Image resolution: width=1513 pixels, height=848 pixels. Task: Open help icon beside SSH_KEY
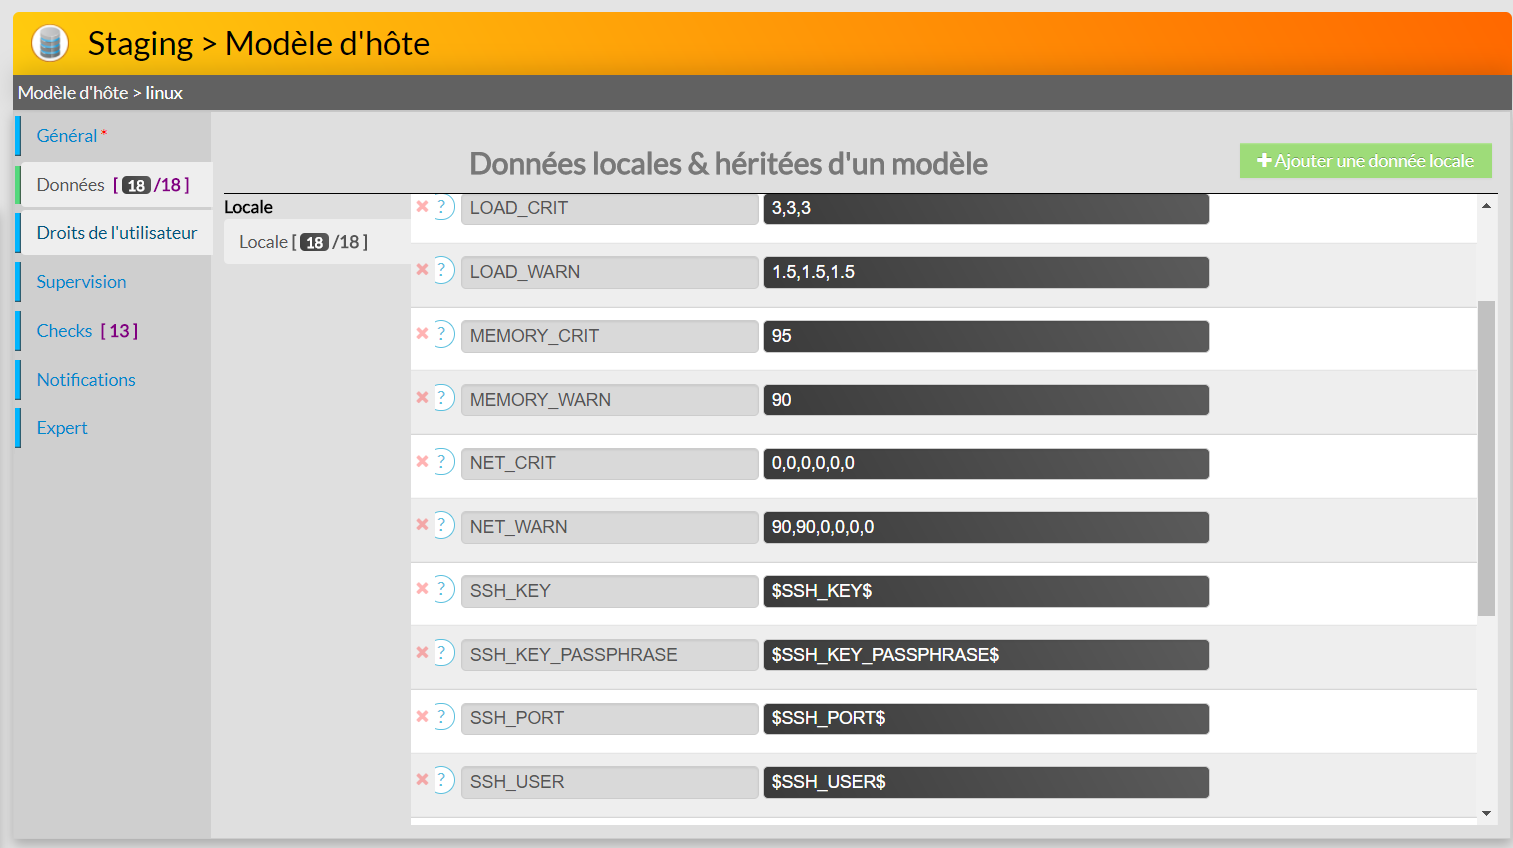443,589
